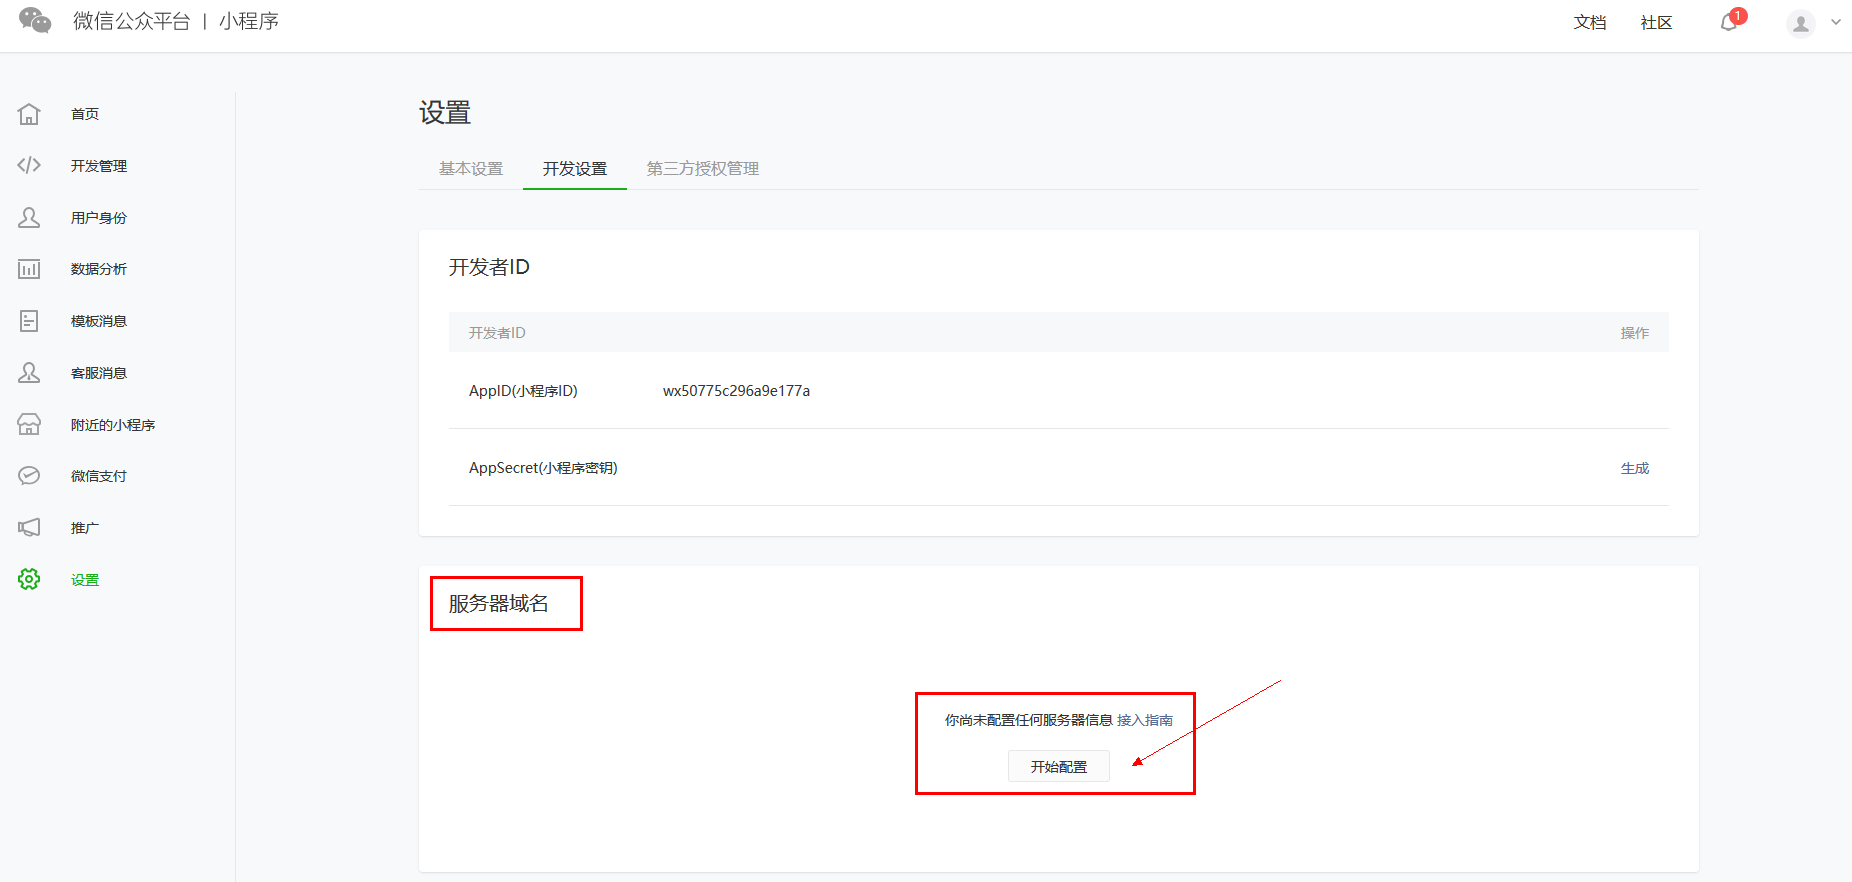The width and height of the screenshot is (1852, 882).
Task: Click the 首页 home icon
Action: point(29,114)
